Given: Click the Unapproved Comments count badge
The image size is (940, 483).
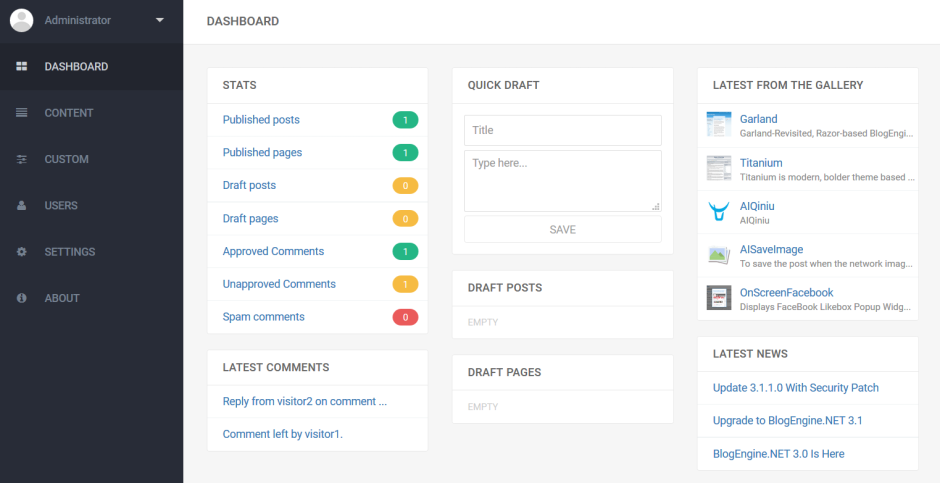Looking at the screenshot, I should (x=405, y=284).
